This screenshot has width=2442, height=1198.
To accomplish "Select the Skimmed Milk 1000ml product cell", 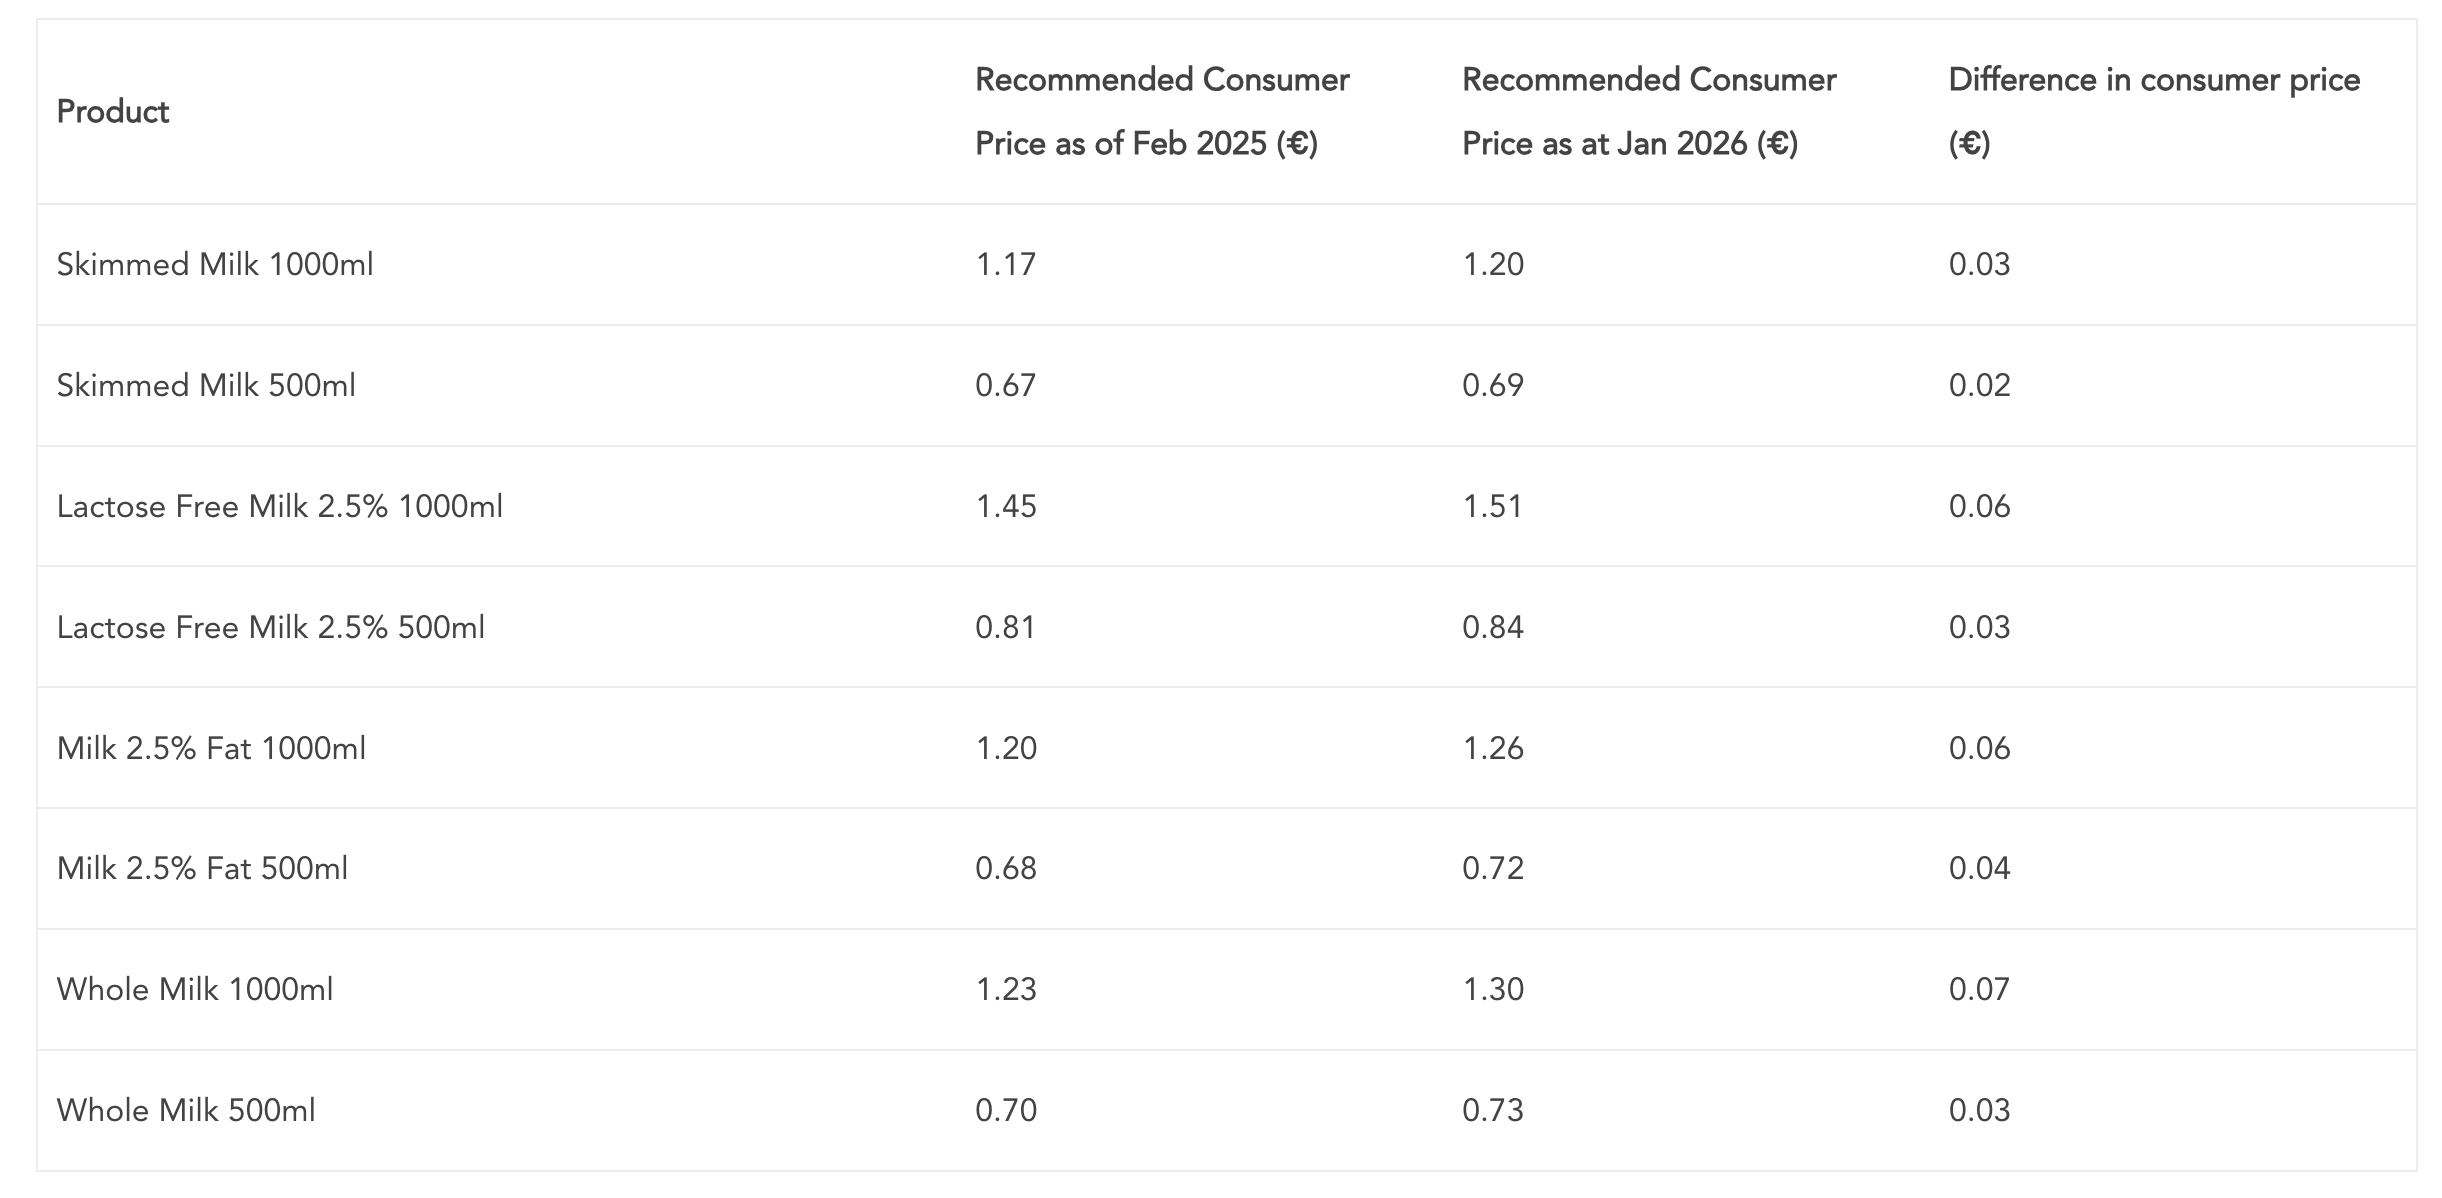I will coord(215,265).
